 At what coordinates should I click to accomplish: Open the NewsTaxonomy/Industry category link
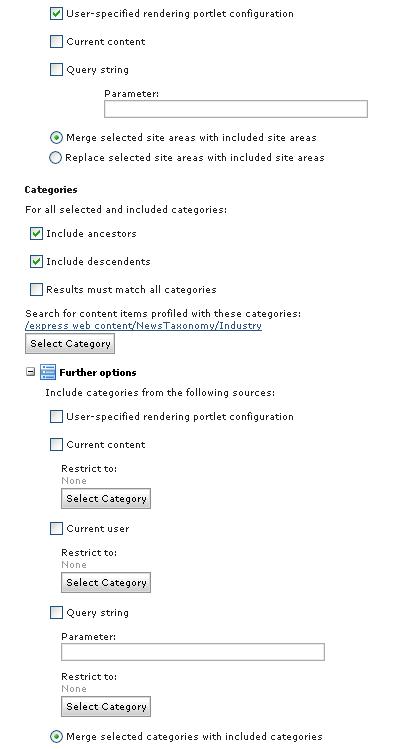coord(143,326)
